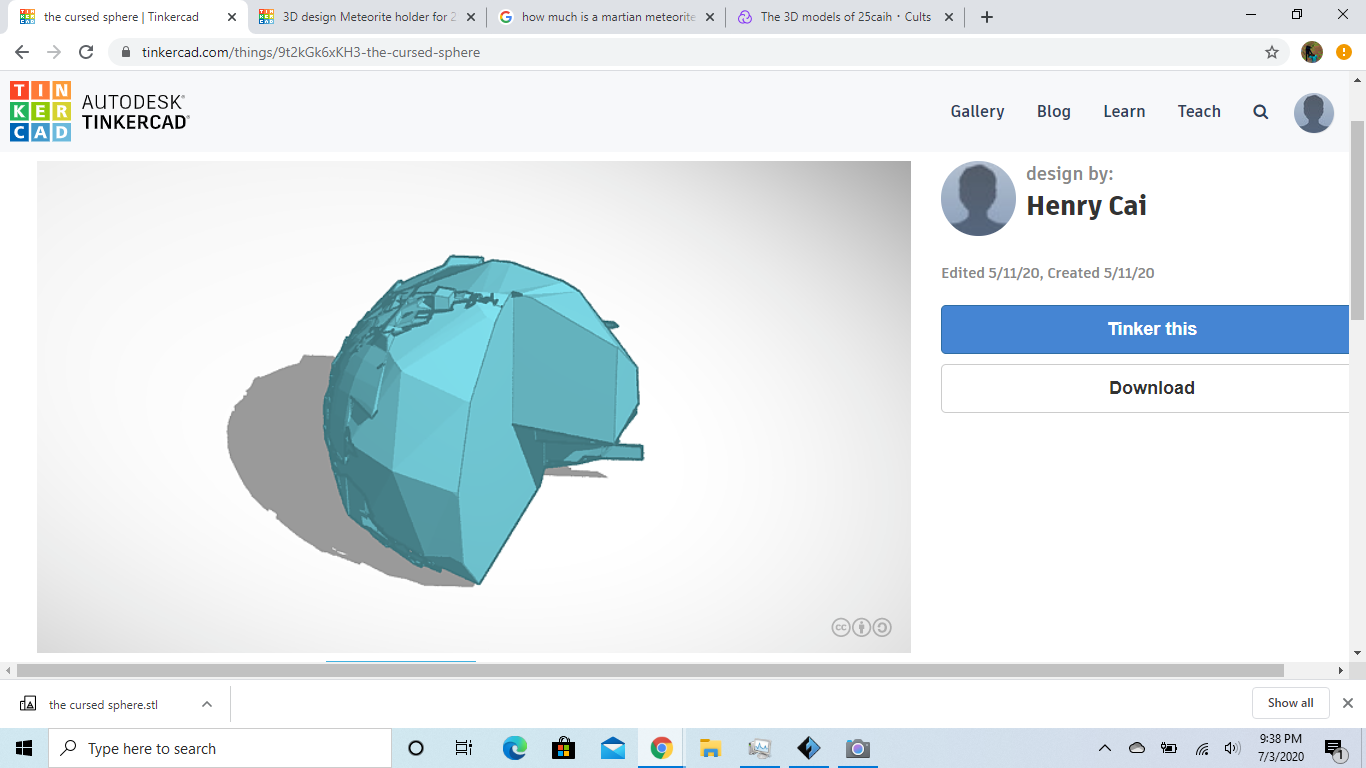The width and height of the screenshot is (1366, 768).
Task: Open Microsoft Store from the taskbar
Action: click(563, 748)
